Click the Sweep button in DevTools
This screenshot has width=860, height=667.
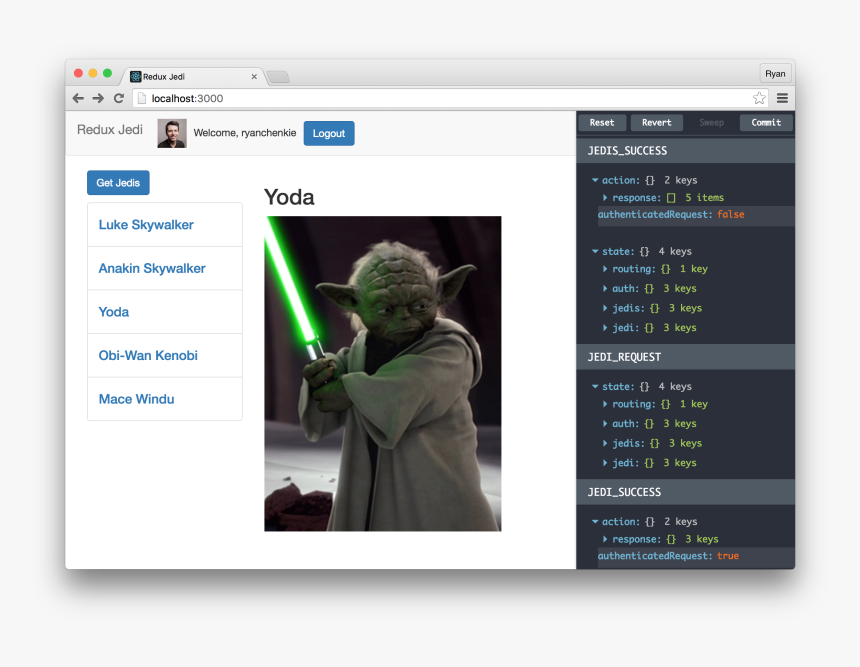point(711,122)
